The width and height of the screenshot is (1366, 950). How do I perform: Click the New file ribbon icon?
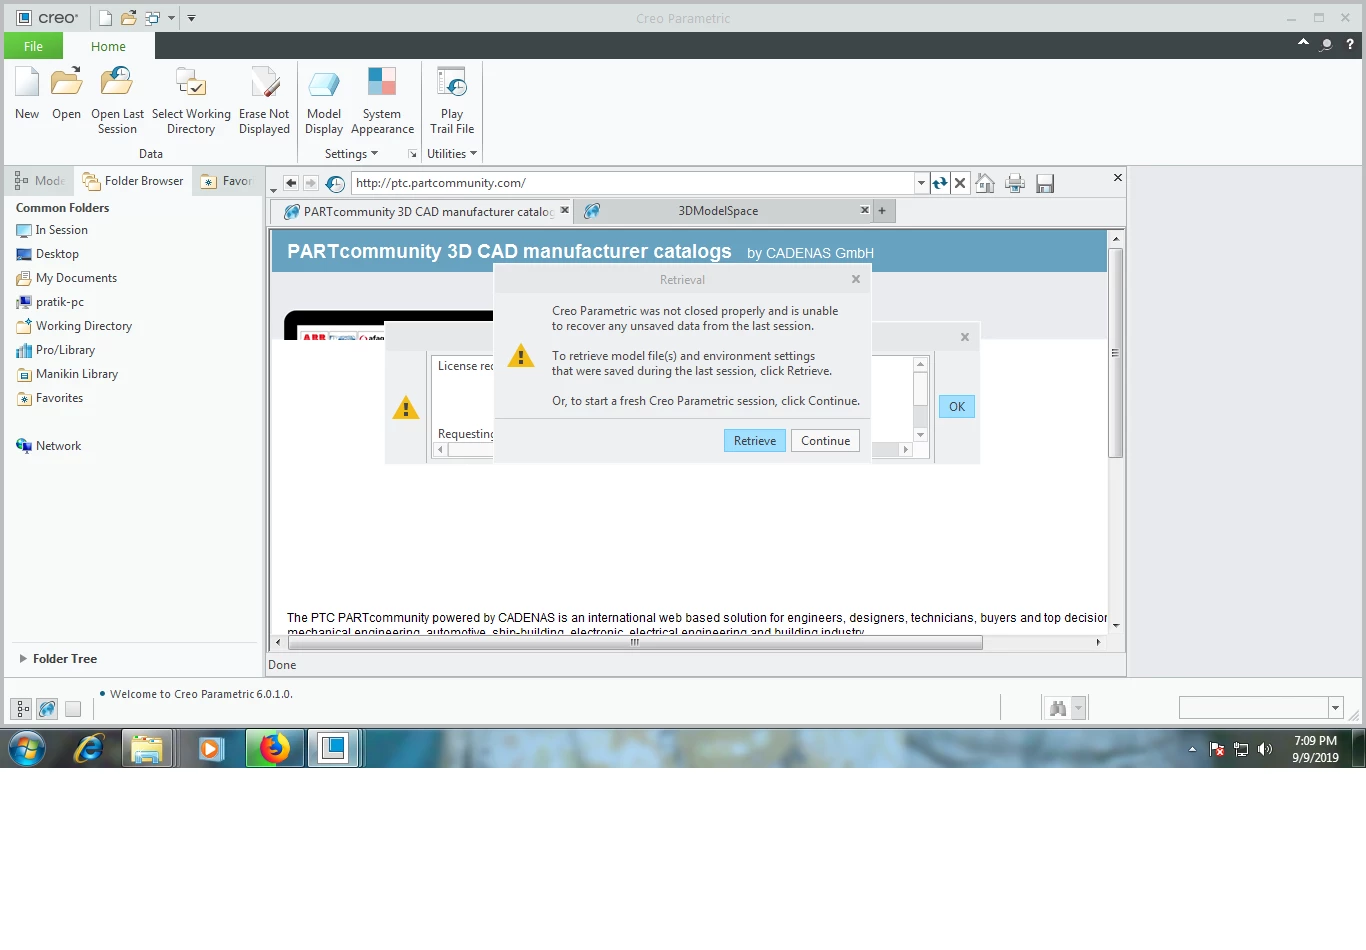(x=27, y=94)
